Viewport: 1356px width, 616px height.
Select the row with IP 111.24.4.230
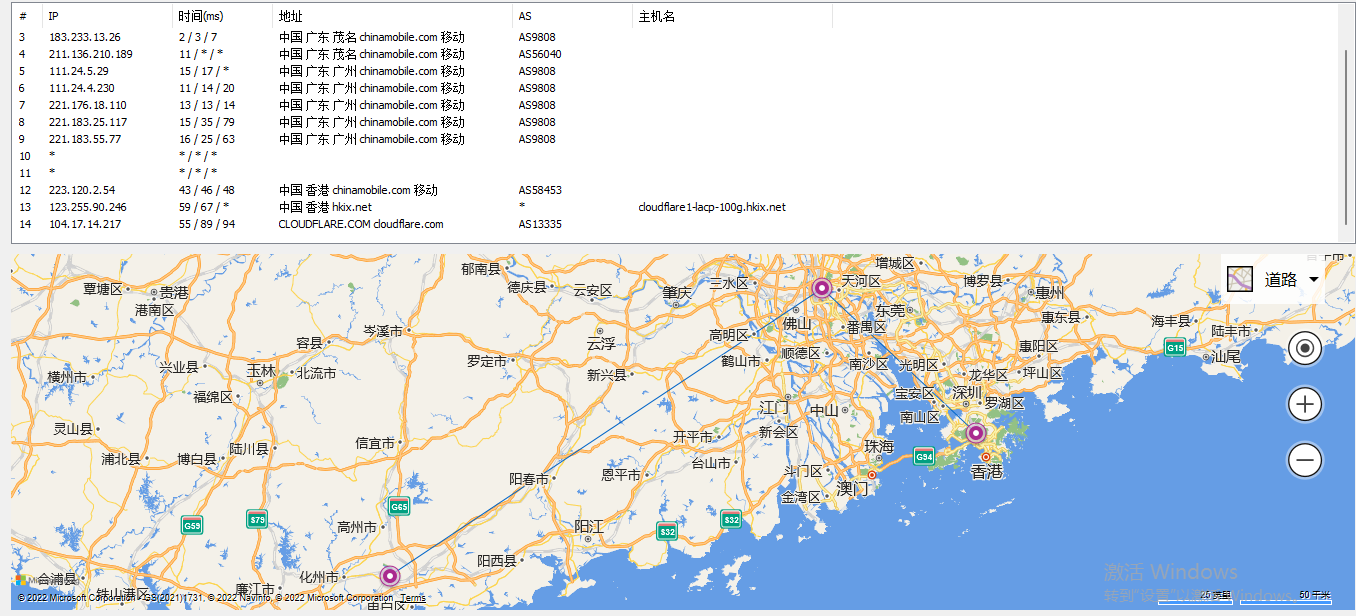click(675, 88)
